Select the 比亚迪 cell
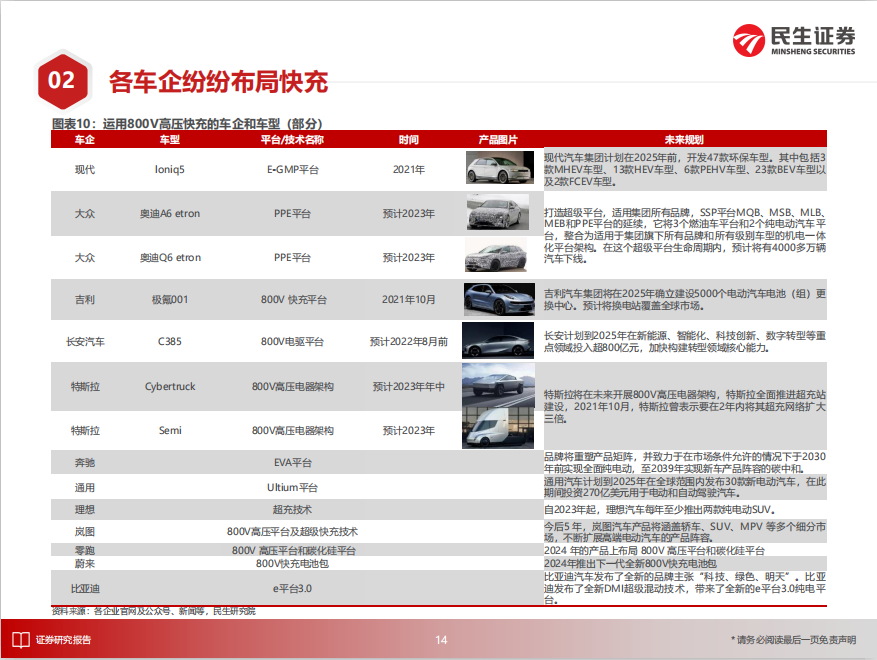This screenshot has height=660, width=877. click(85, 589)
